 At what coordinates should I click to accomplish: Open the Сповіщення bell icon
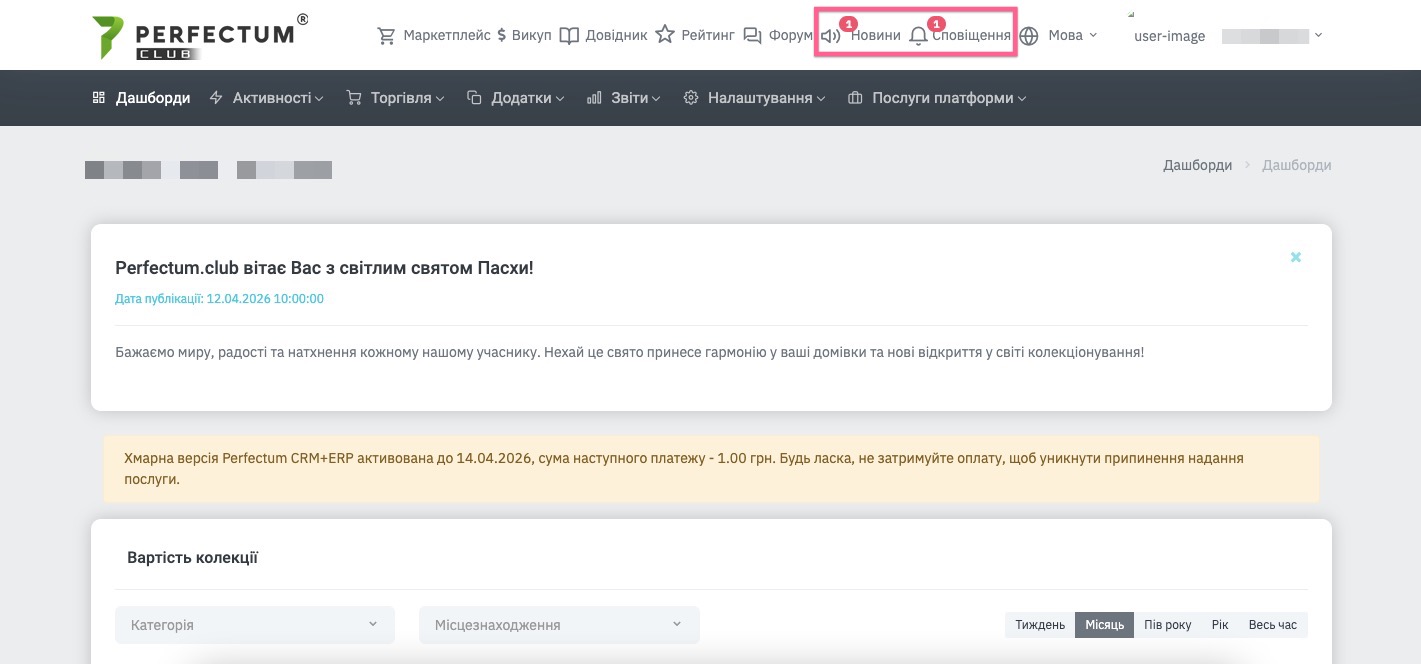coord(918,37)
